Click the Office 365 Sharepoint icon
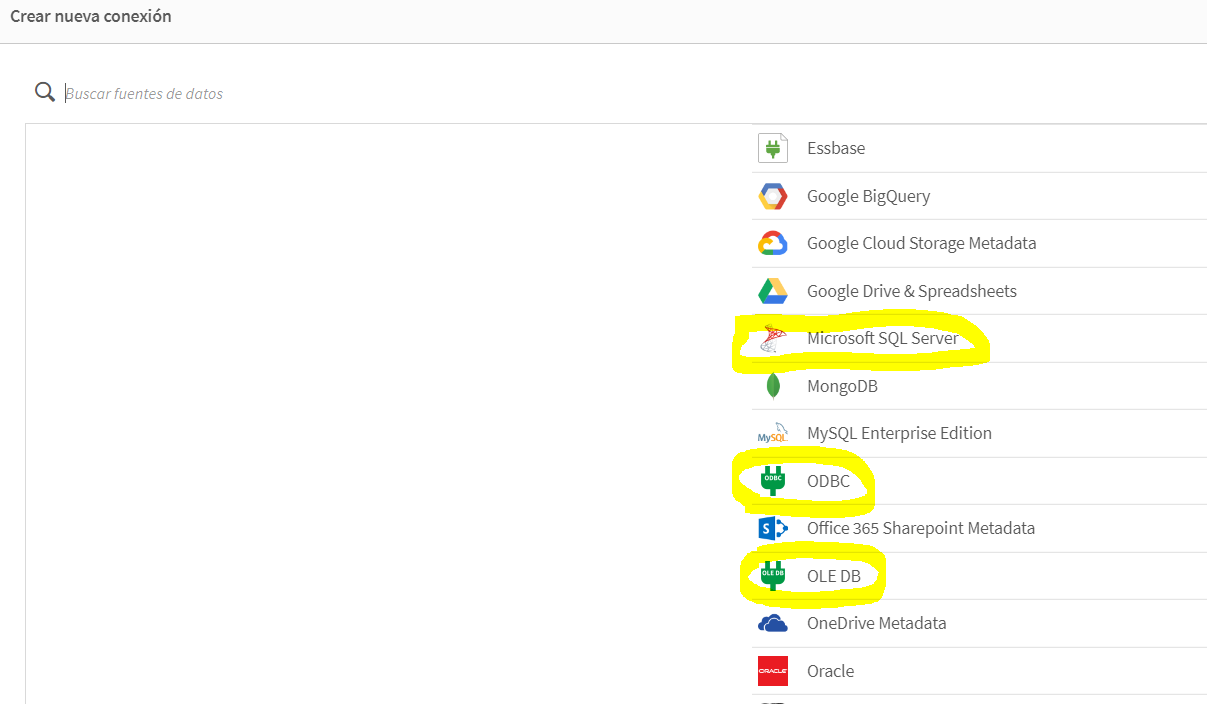The height and width of the screenshot is (704, 1207). [772, 528]
